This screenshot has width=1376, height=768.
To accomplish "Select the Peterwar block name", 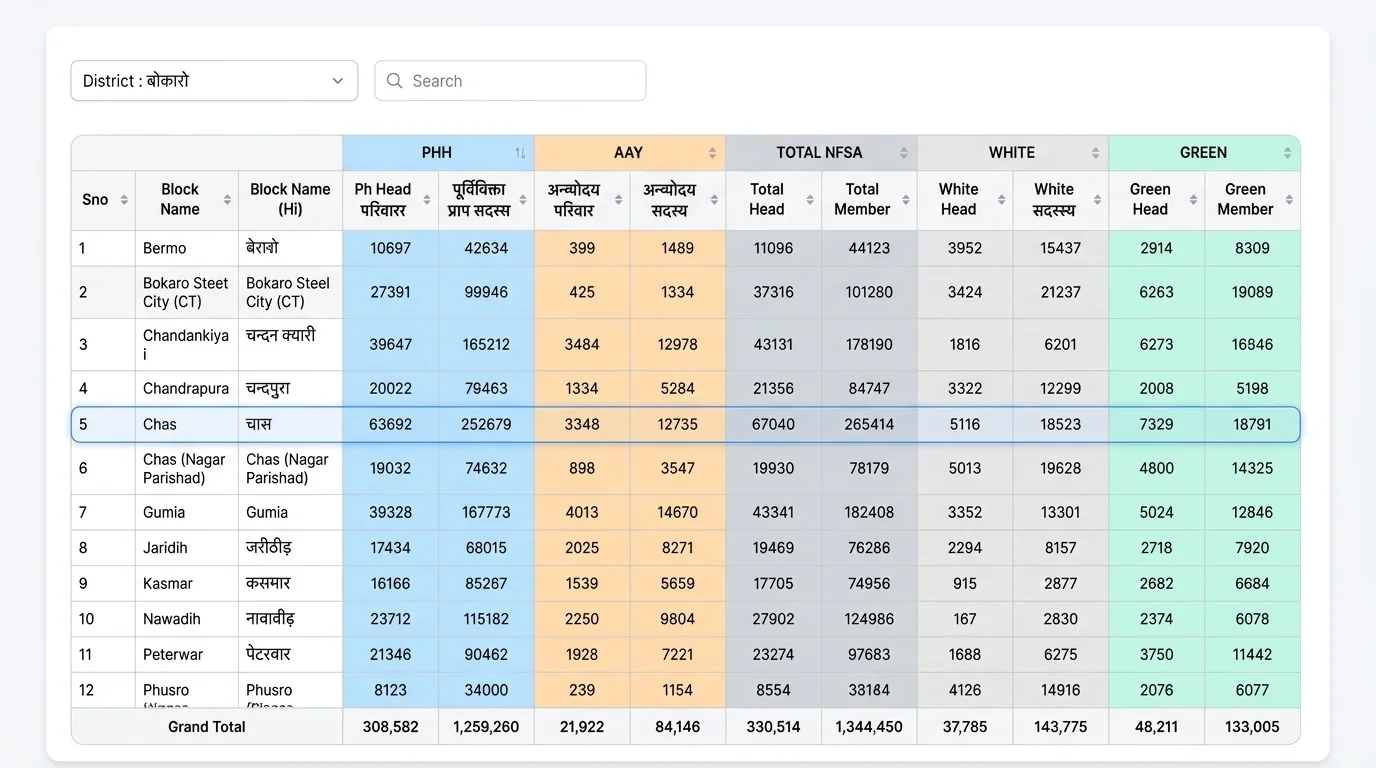I will click(172, 654).
